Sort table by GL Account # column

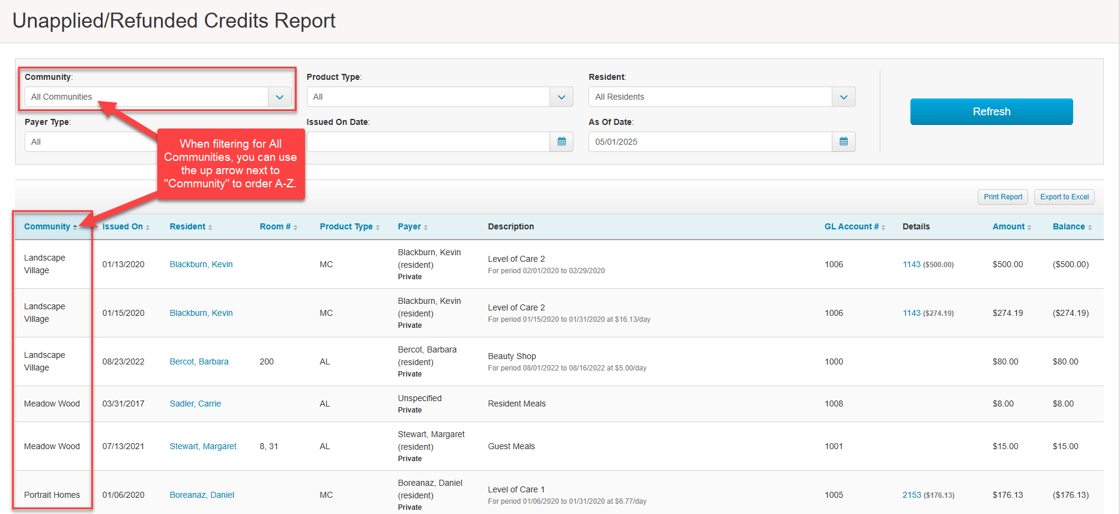pyautogui.click(x=855, y=227)
